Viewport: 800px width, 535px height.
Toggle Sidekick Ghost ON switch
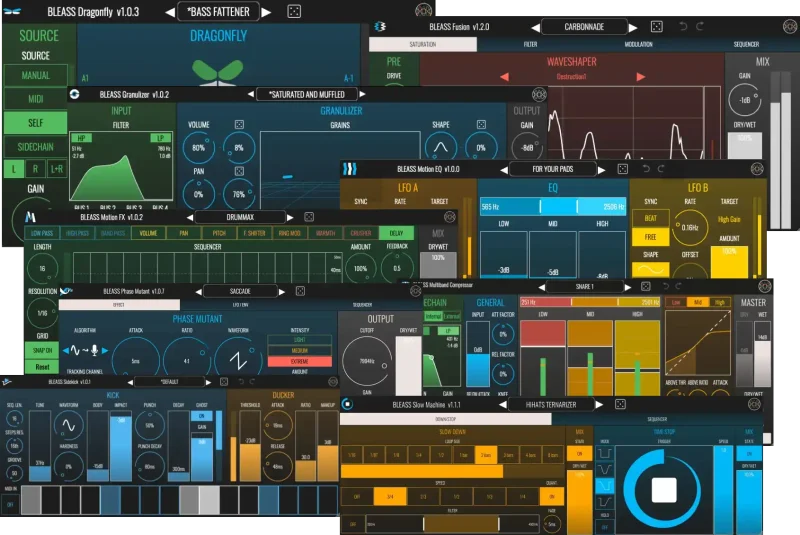[x=202, y=416]
